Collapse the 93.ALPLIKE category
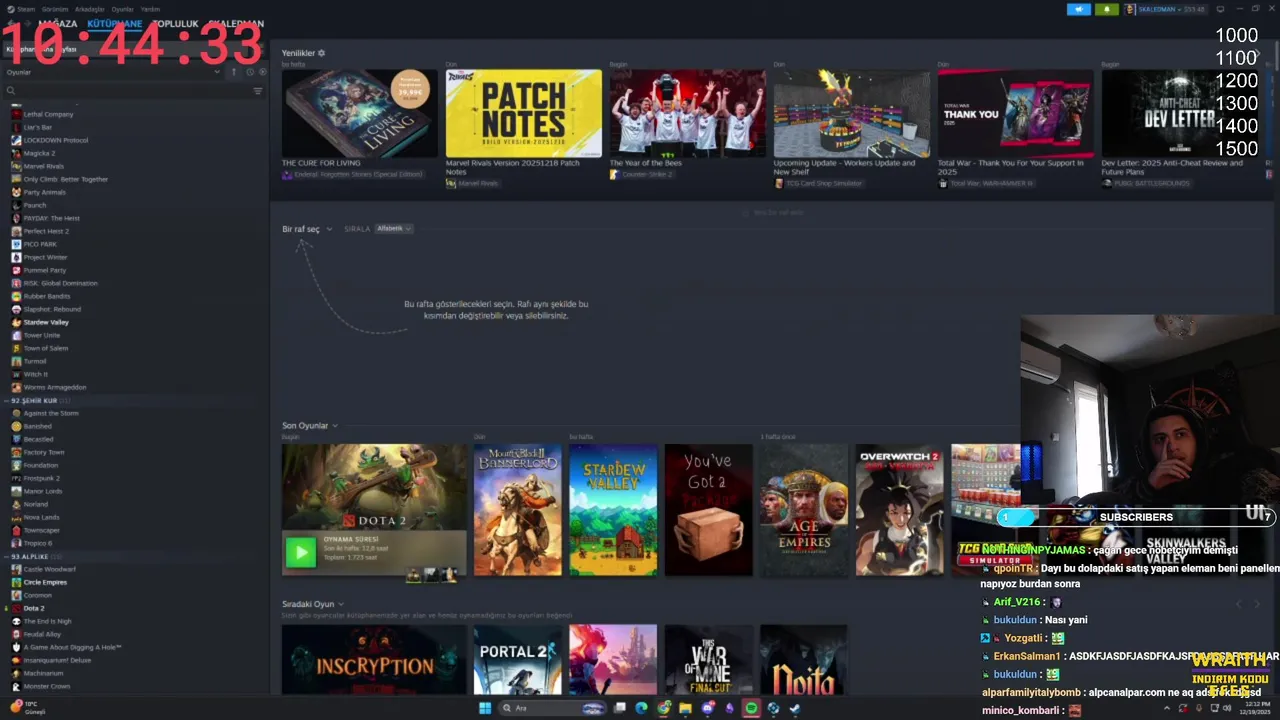1280x720 pixels. pyautogui.click(x=8, y=556)
